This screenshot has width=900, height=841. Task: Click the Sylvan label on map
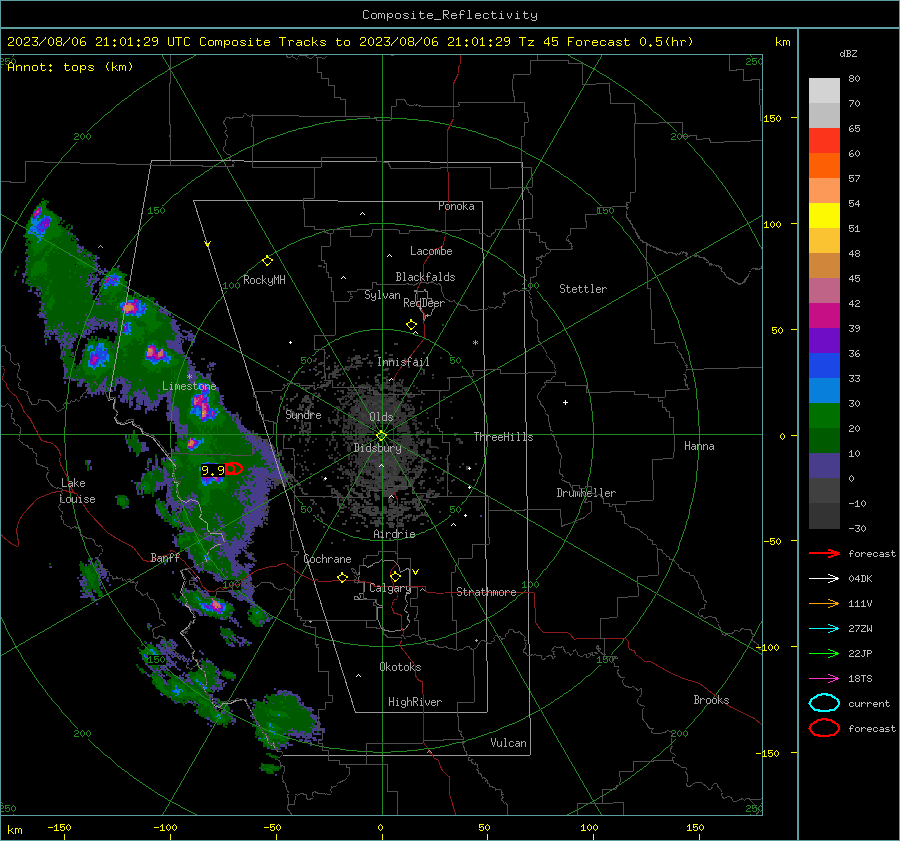pyautogui.click(x=382, y=295)
